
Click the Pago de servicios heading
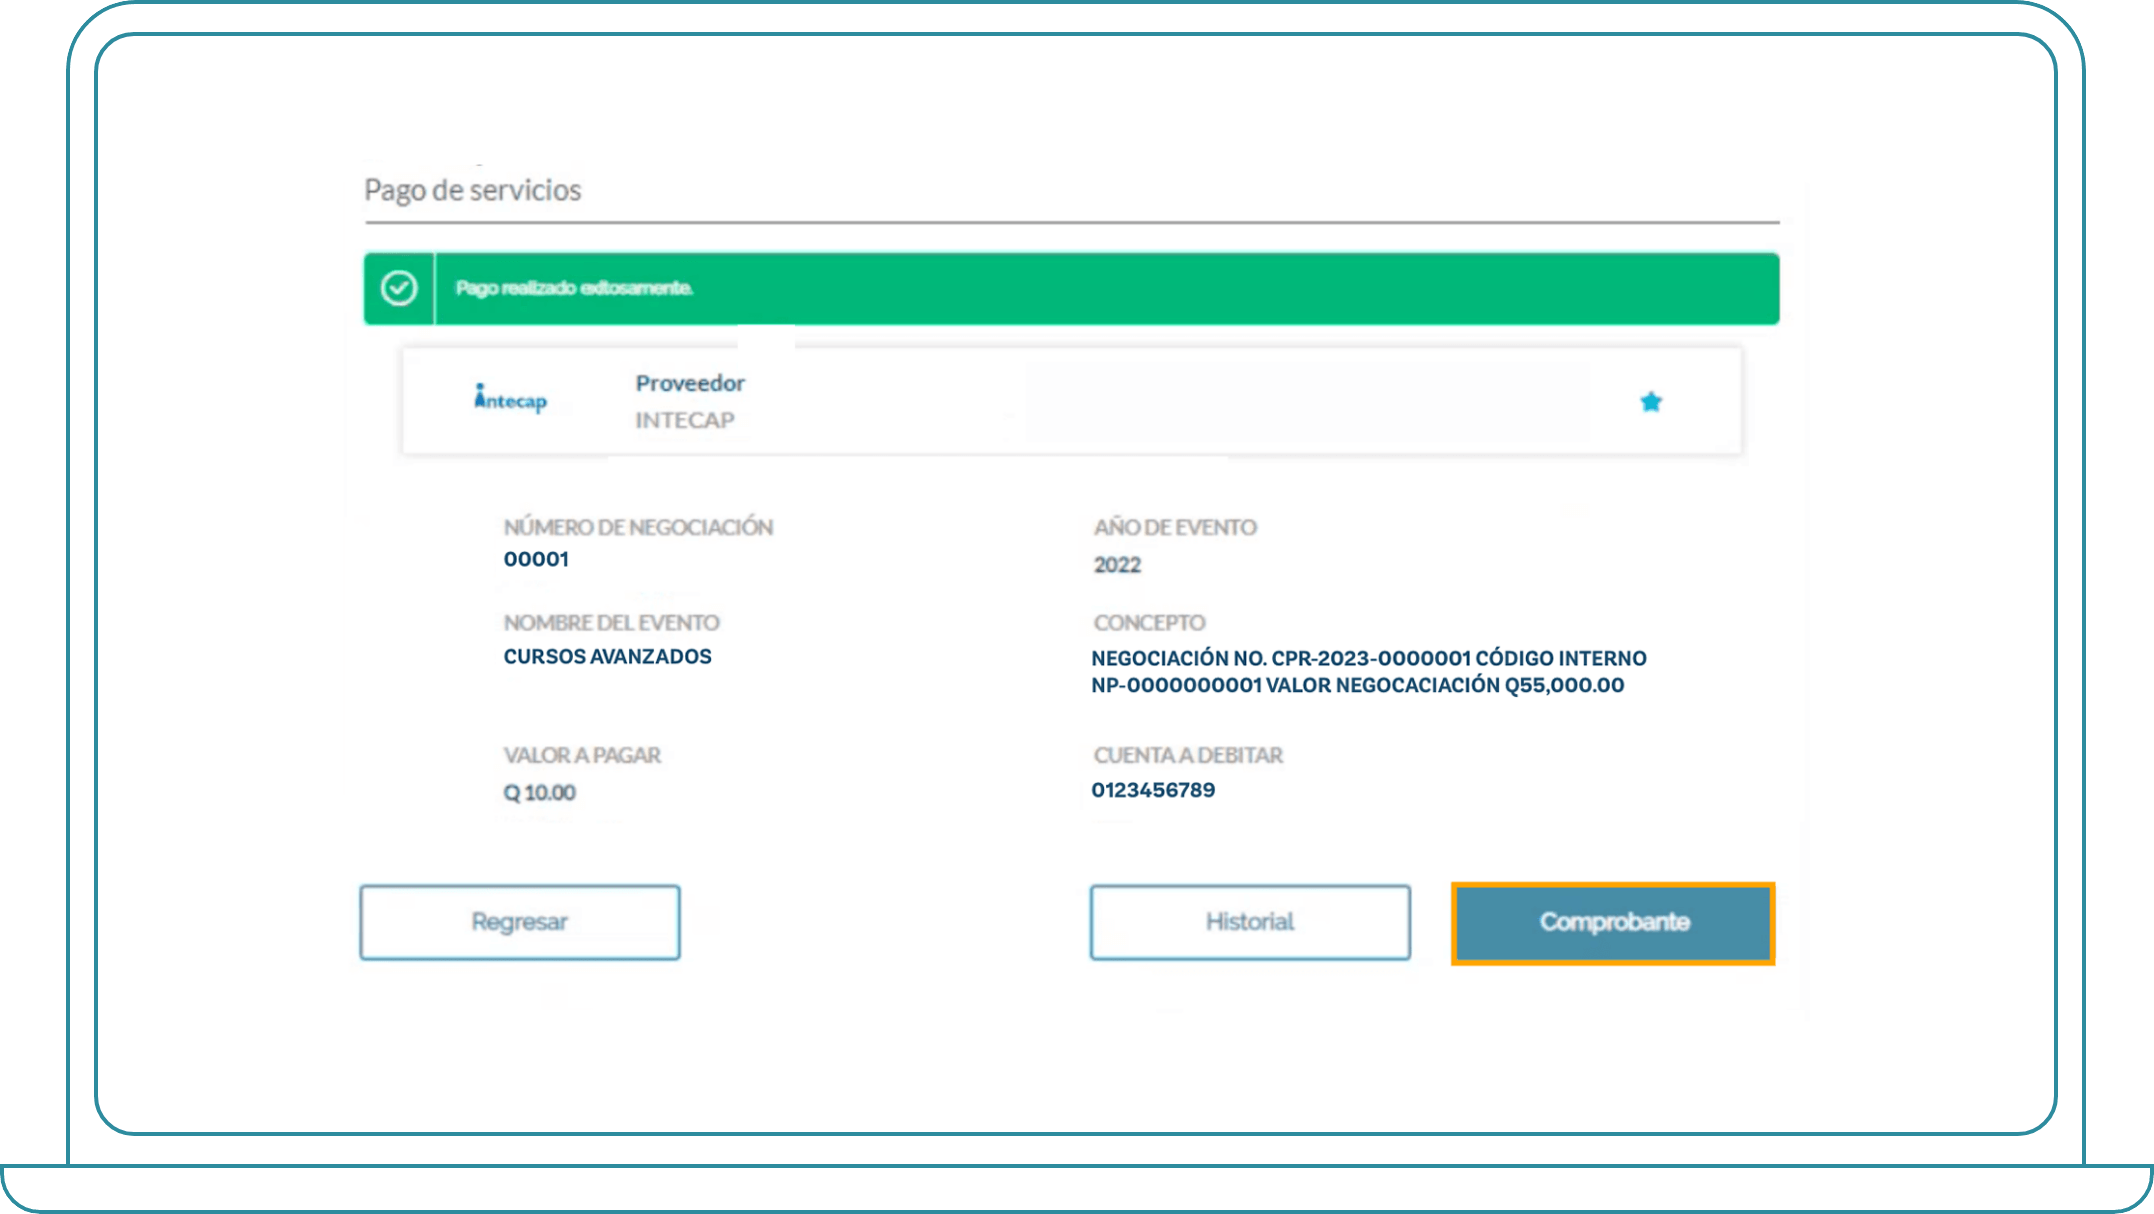[x=472, y=190]
